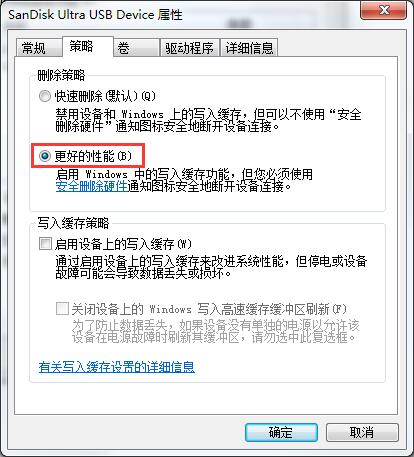
Task: Click the description text under 启用设备上的写入缓存
Action: point(211,267)
